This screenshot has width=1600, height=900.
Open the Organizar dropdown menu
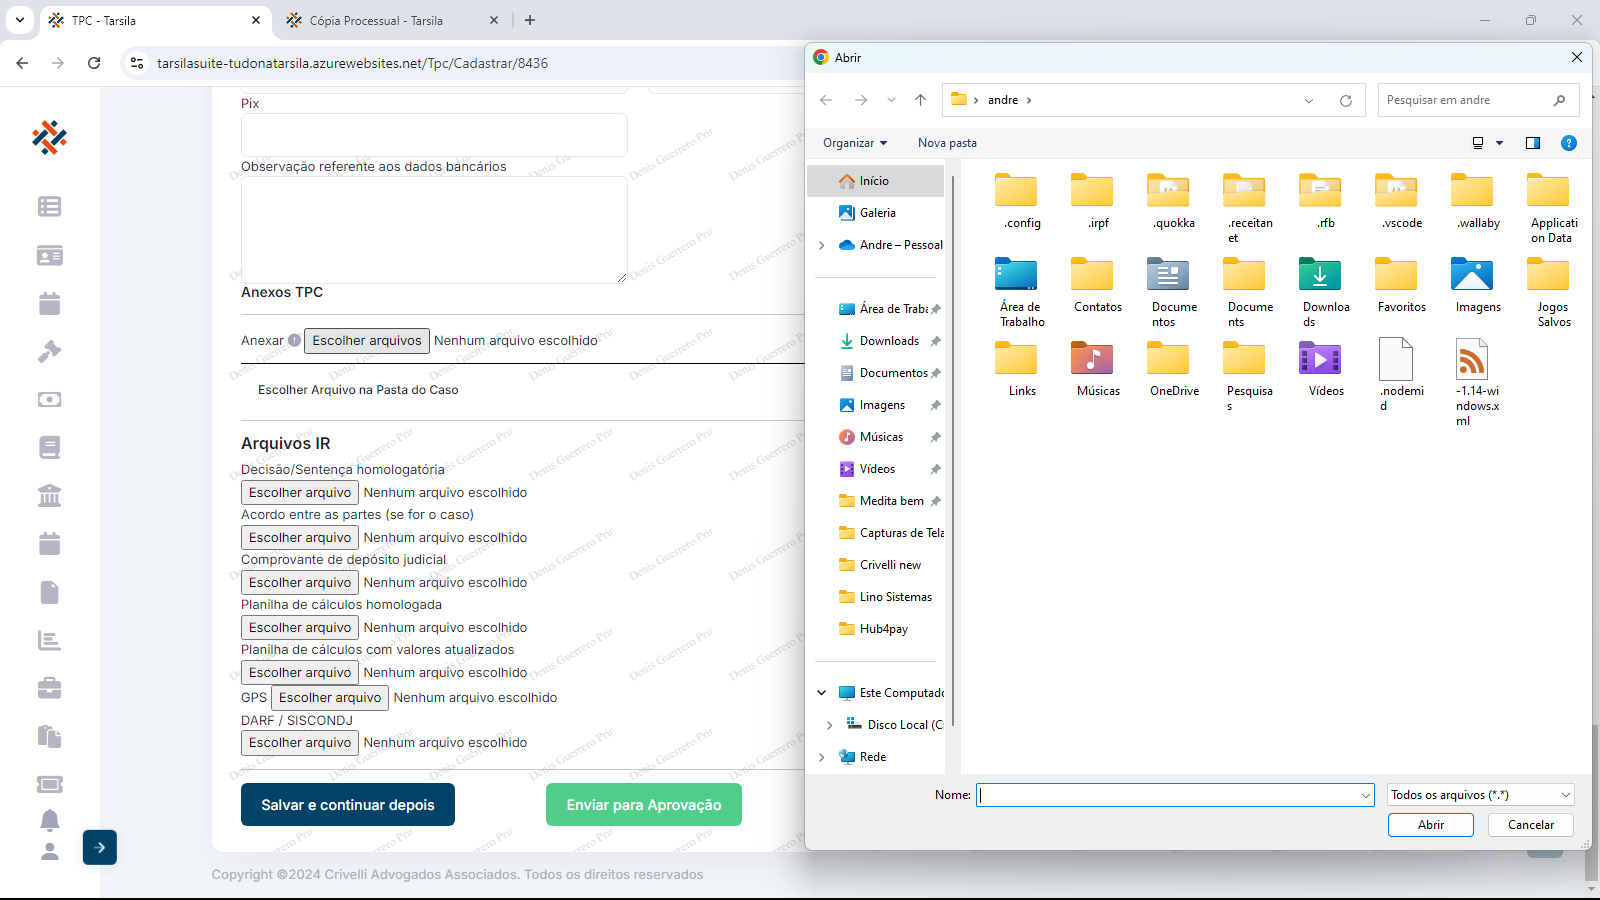(855, 143)
